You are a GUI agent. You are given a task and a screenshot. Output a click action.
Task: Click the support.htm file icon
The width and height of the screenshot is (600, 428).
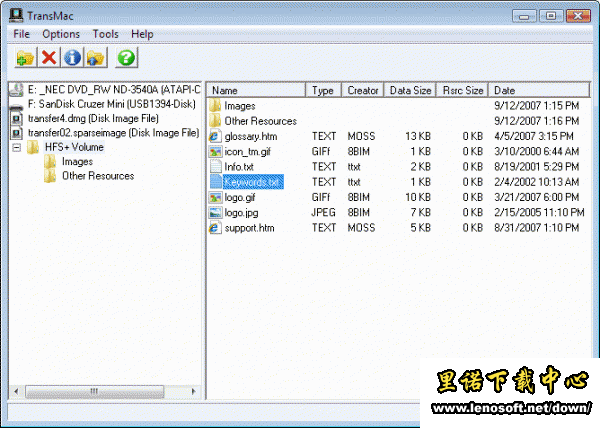pyautogui.click(x=215, y=228)
